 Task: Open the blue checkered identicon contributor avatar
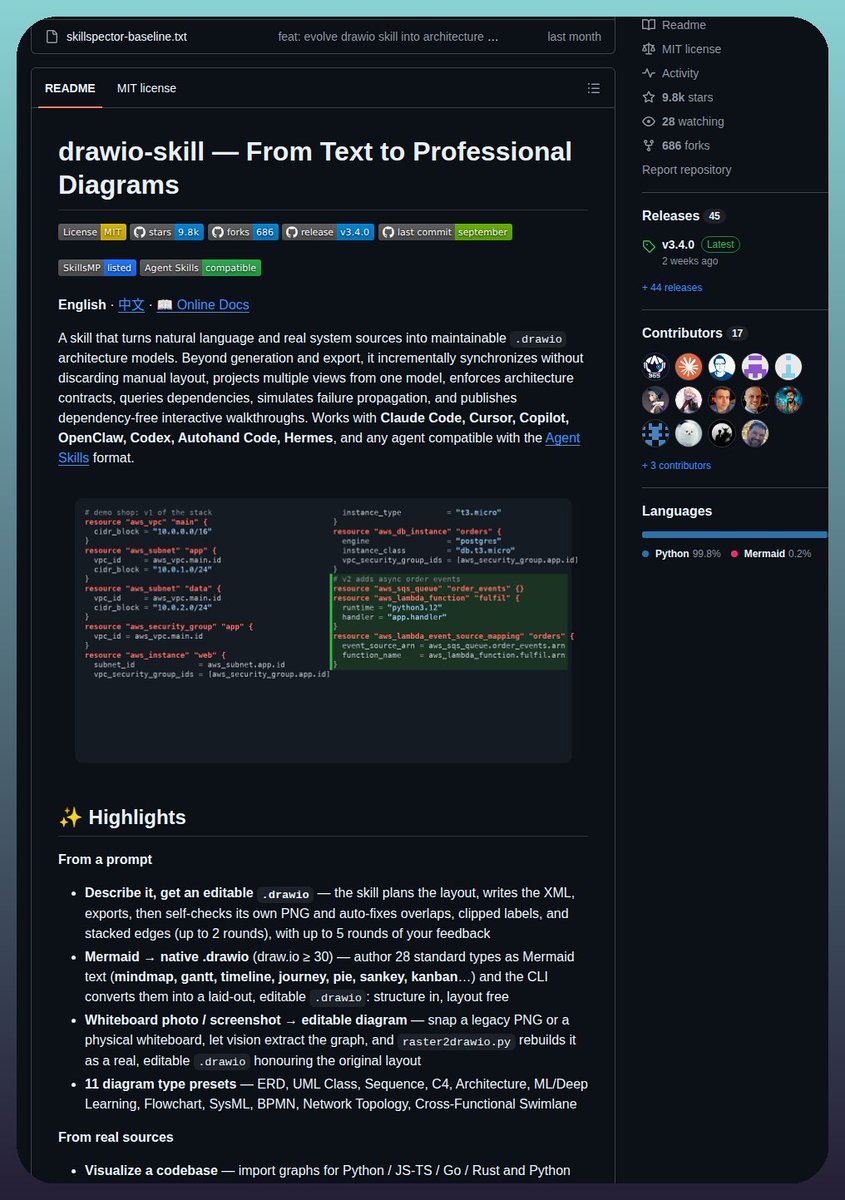point(655,434)
